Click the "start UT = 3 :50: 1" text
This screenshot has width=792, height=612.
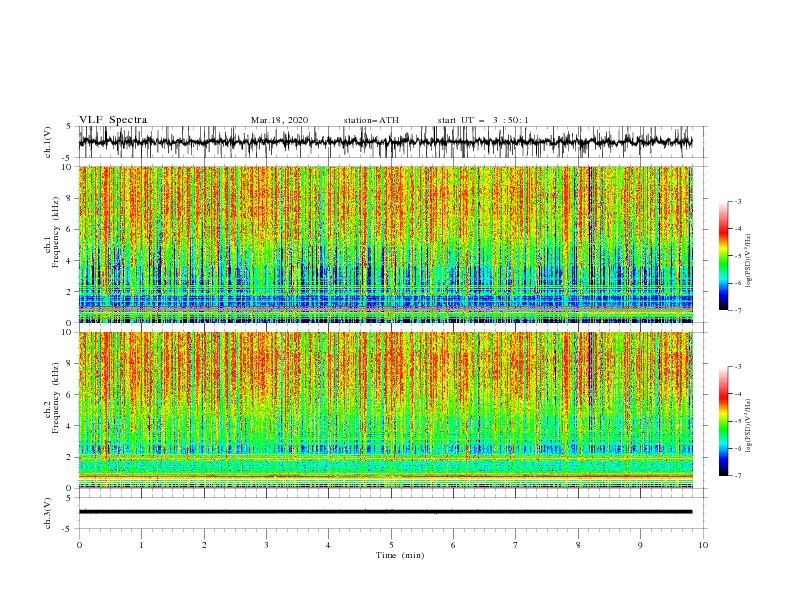483,120
